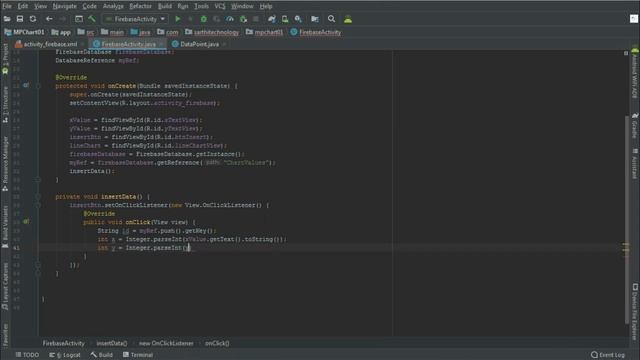Navigate back with the left arrow
This screenshot has width=640, height=360.
pyautogui.click(x=49, y=19)
